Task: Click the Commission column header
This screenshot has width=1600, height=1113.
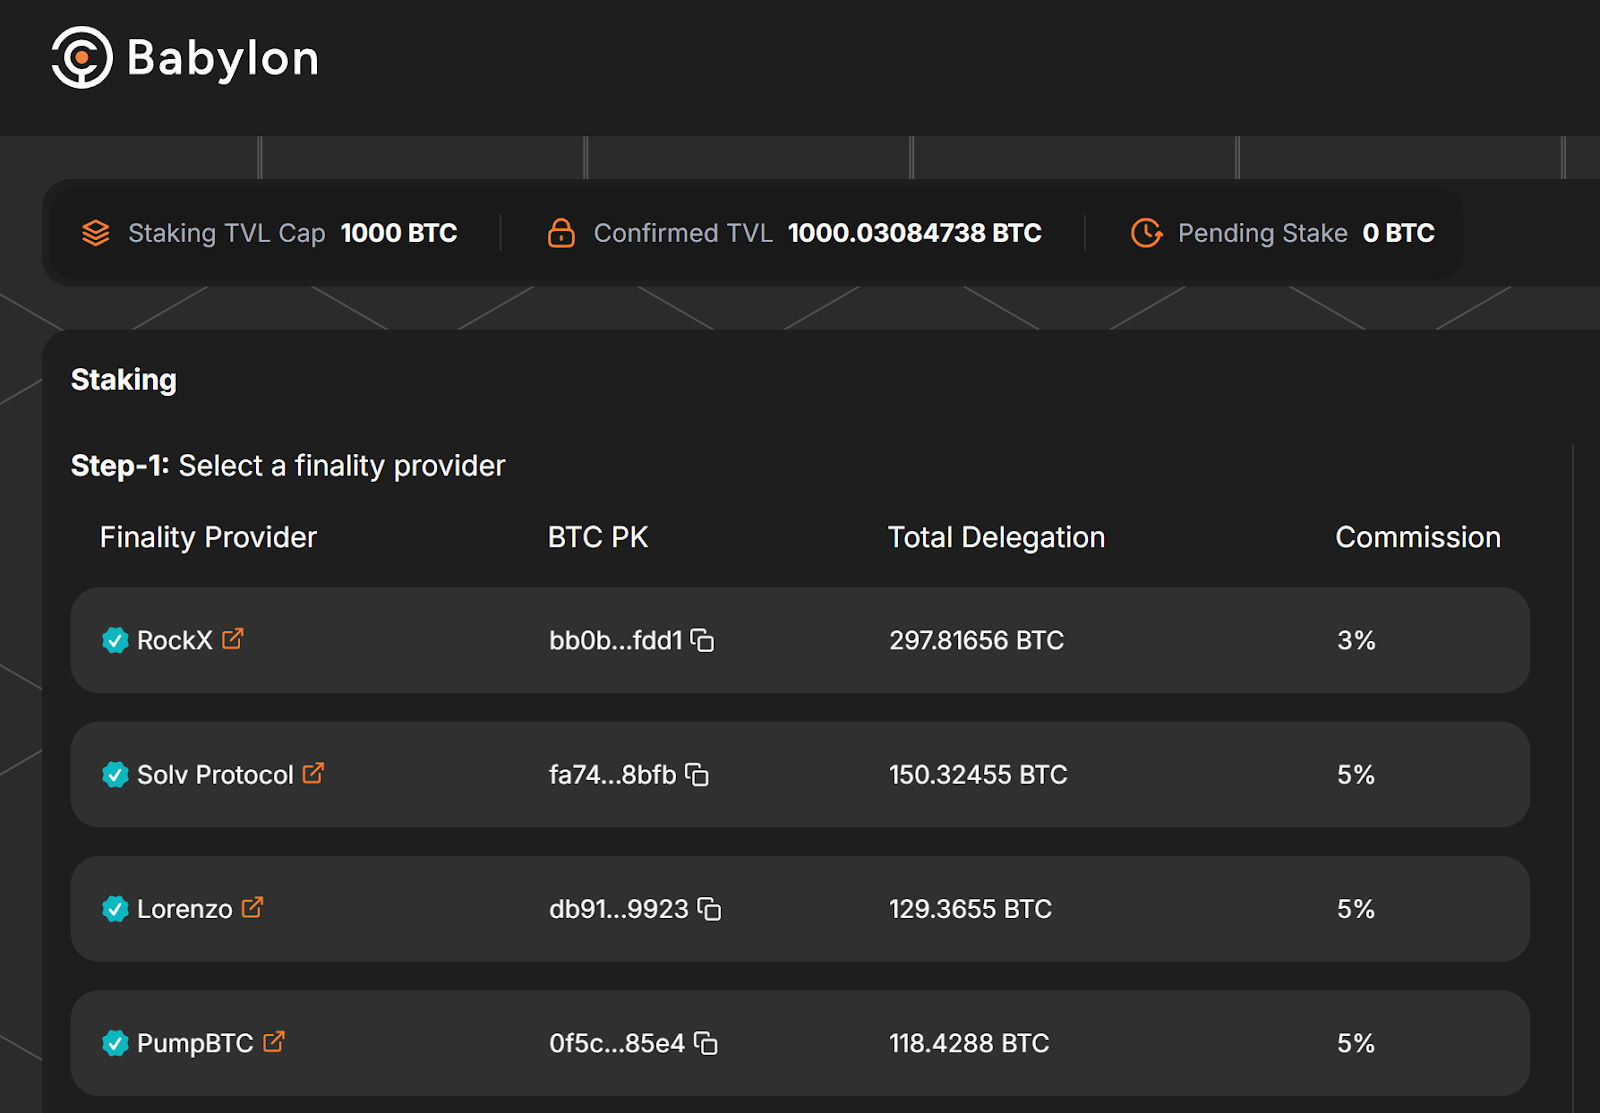Action: (x=1417, y=537)
